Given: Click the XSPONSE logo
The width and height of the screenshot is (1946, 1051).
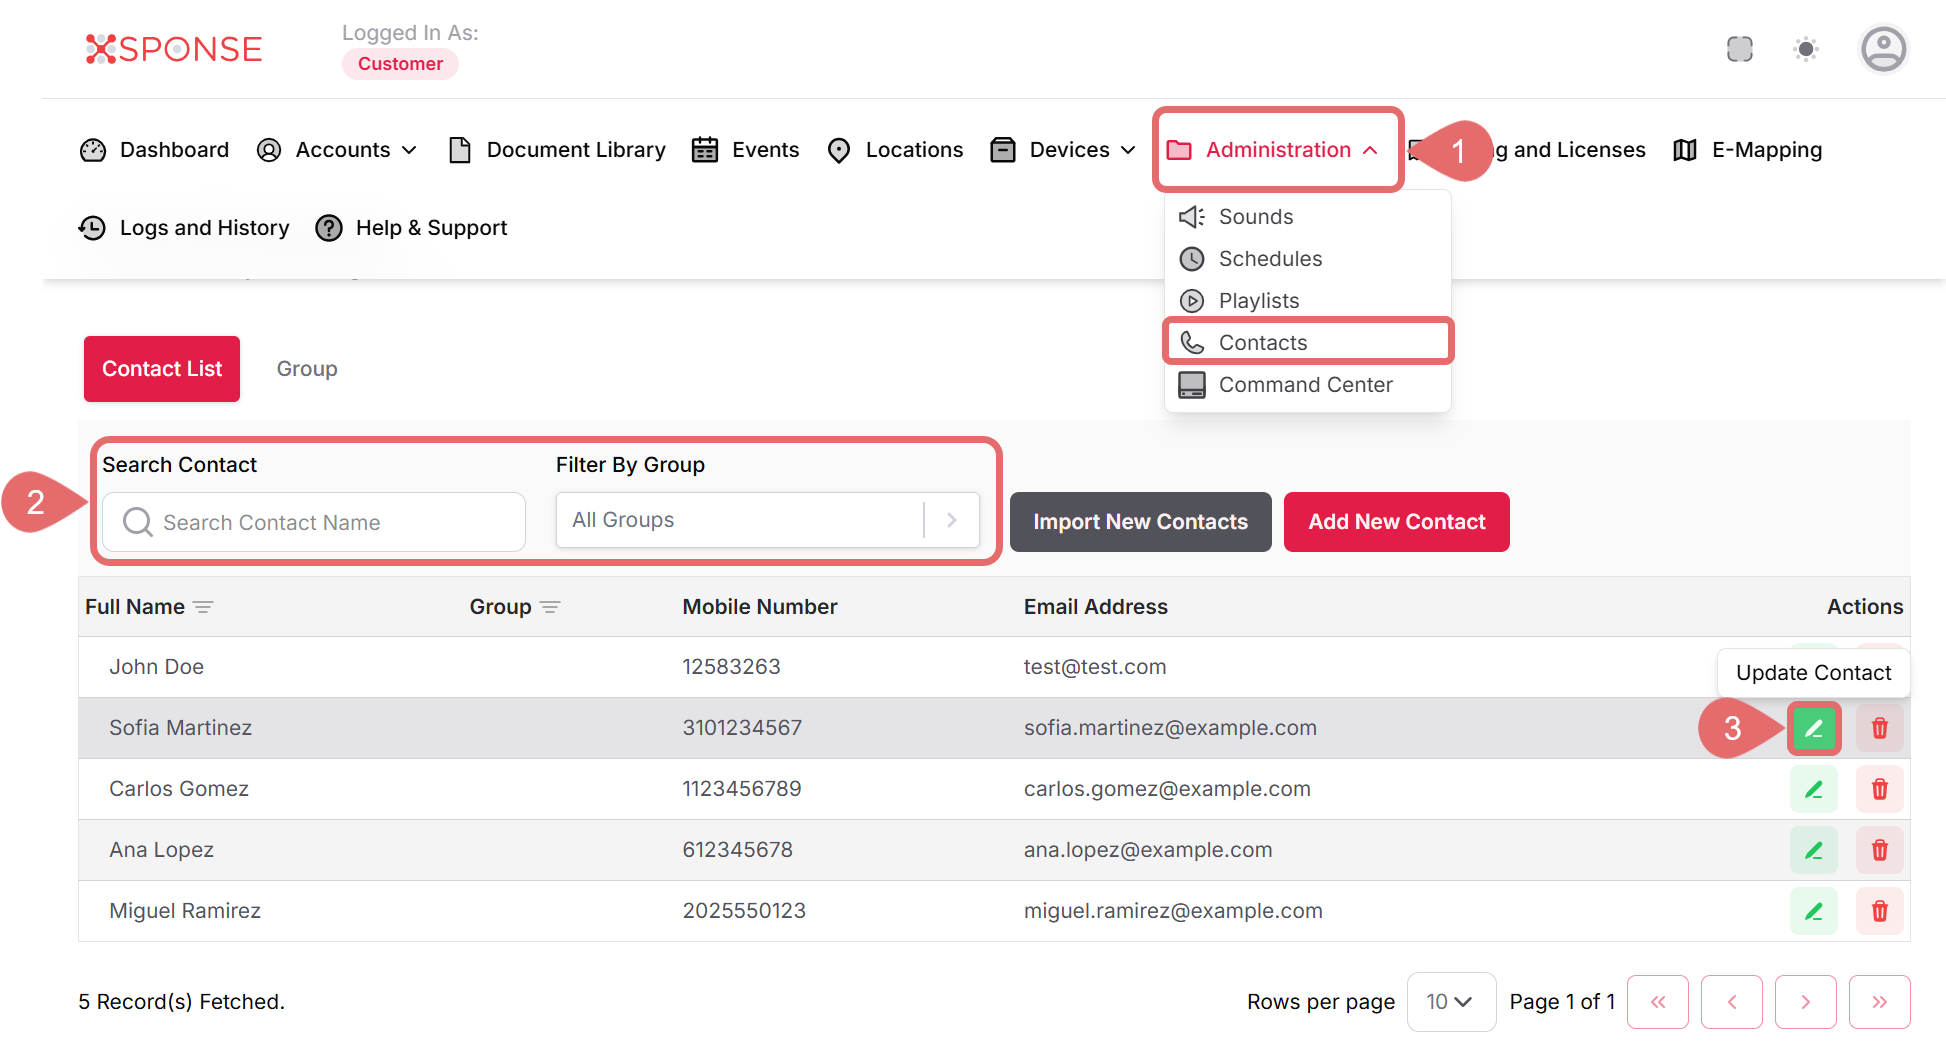Looking at the screenshot, I should point(174,49).
